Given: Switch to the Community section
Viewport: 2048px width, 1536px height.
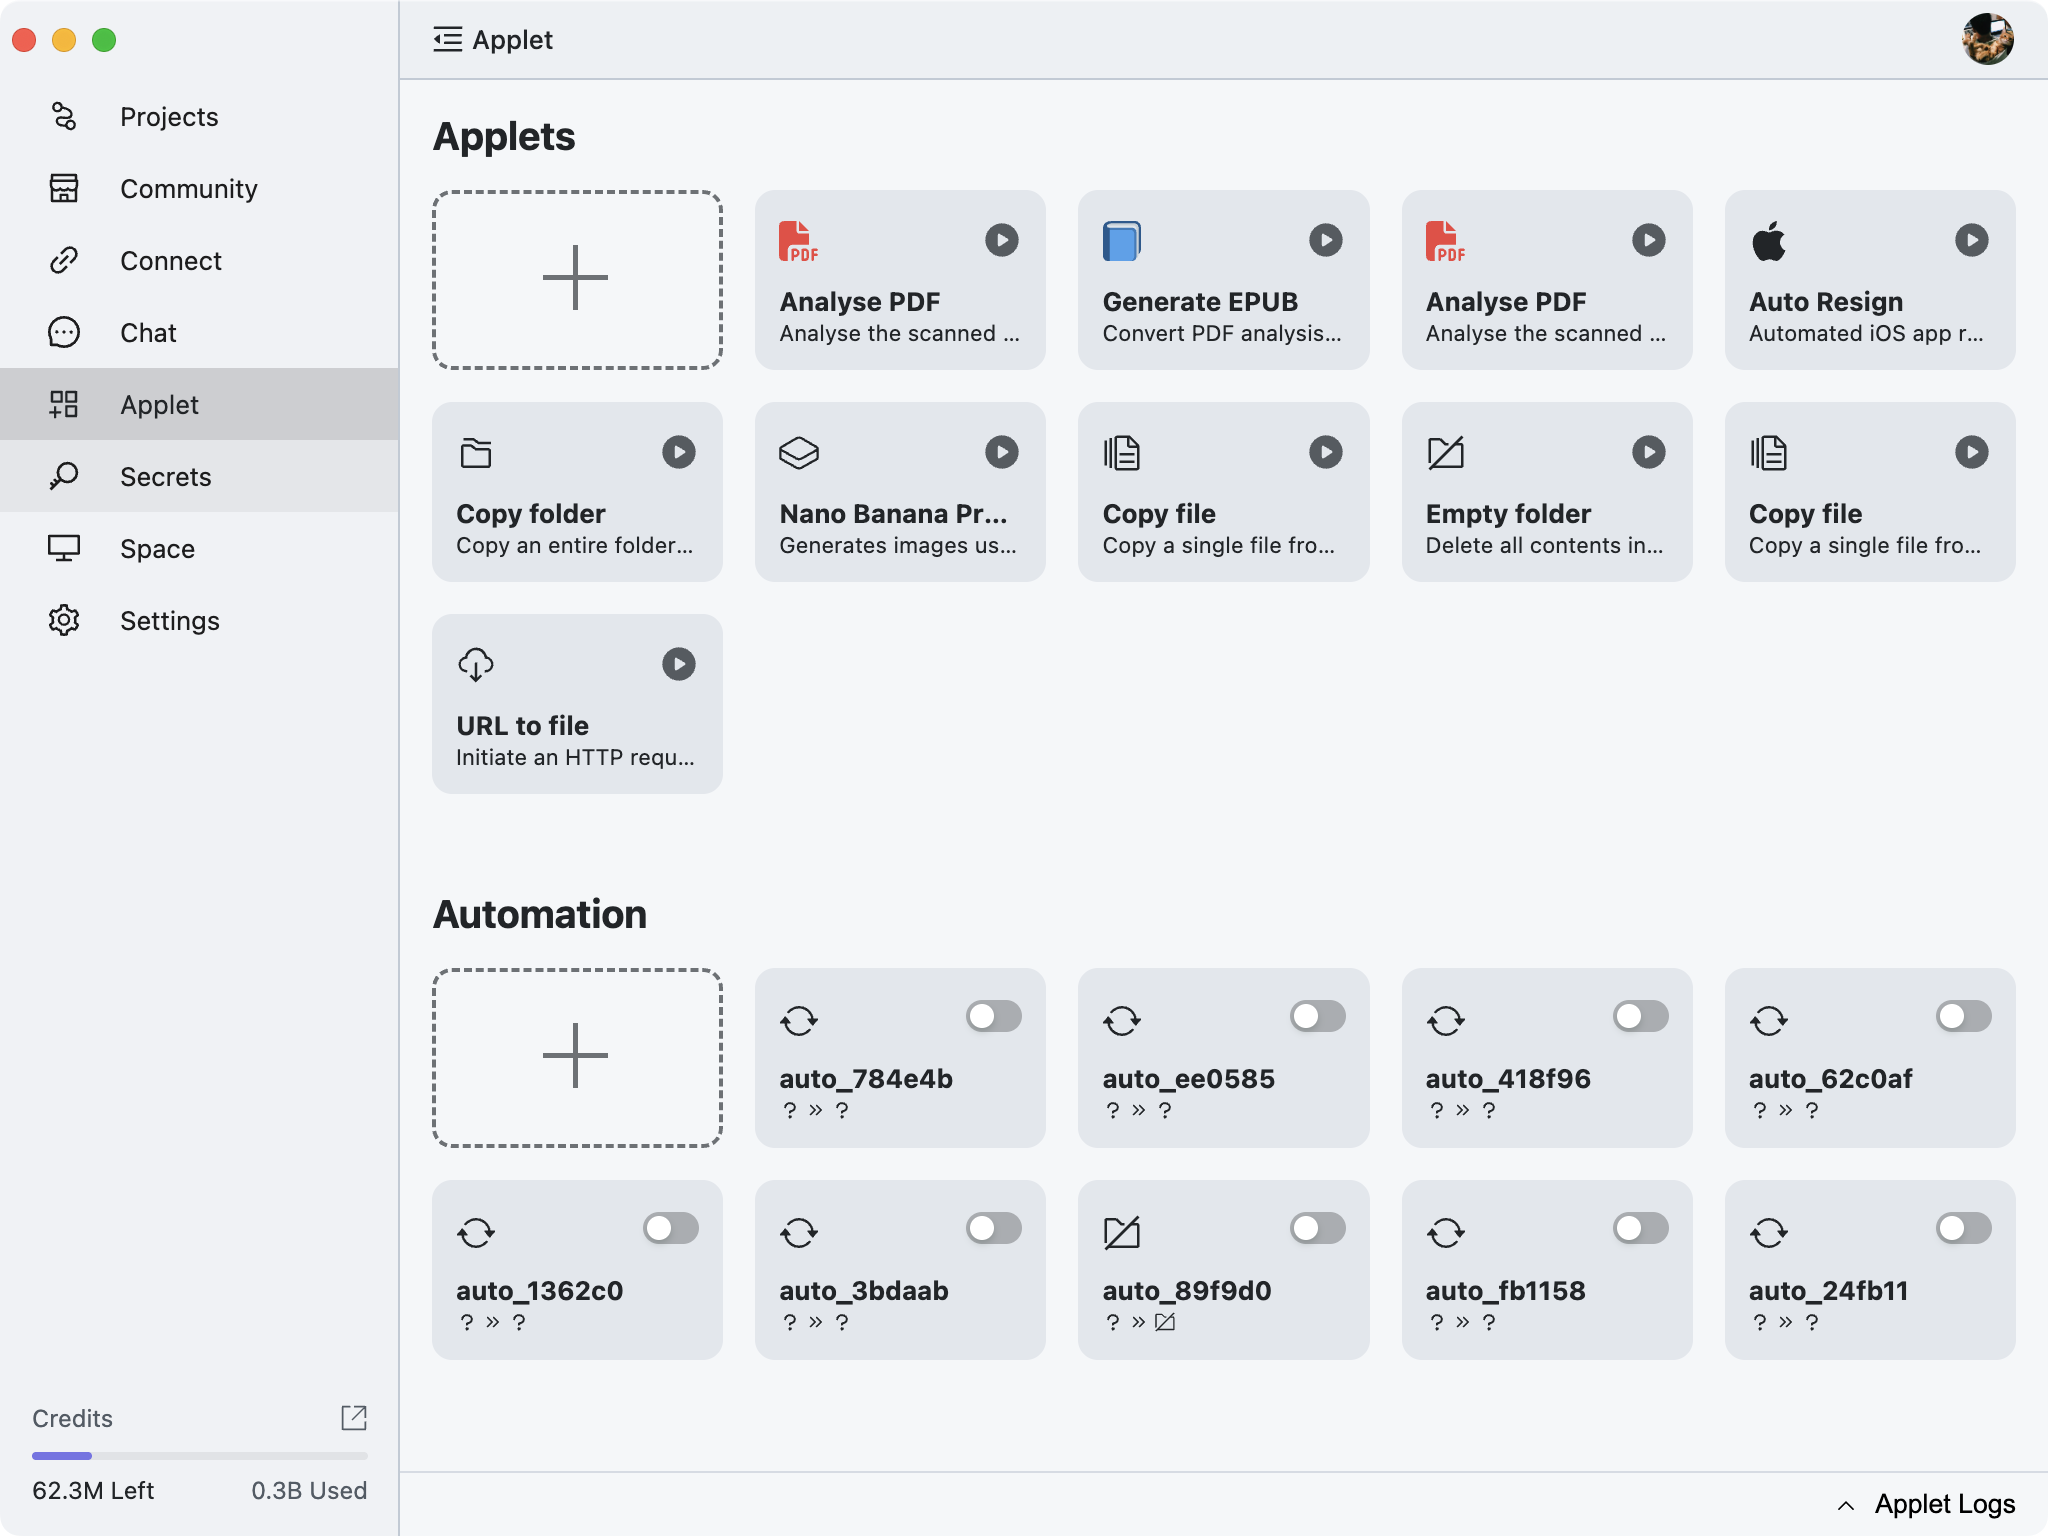Looking at the screenshot, I should coord(189,188).
